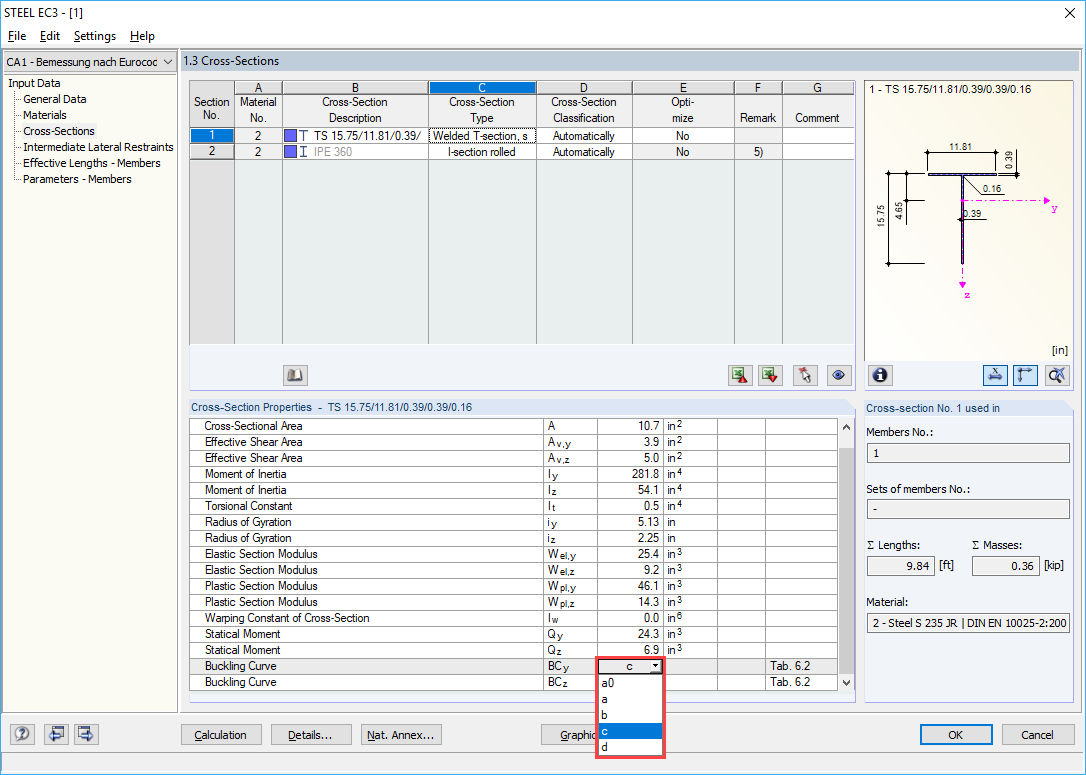Open the Help menu
The height and width of the screenshot is (775, 1086).
[x=142, y=36]
